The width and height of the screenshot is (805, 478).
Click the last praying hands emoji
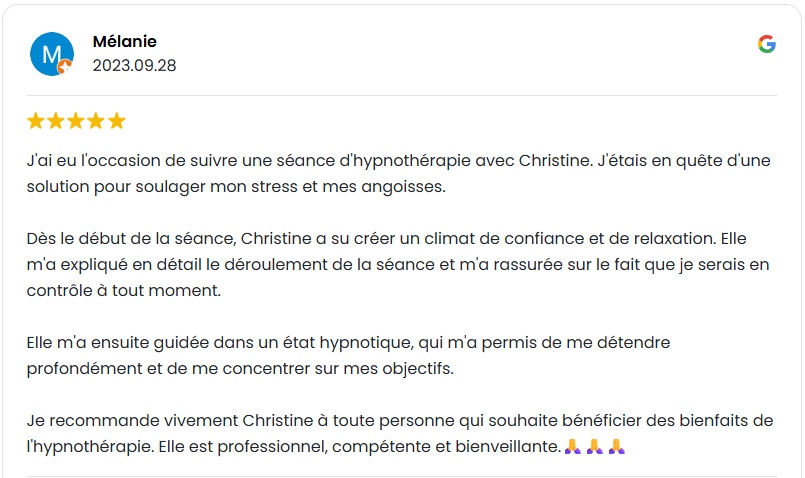click(x=617, y=445)
